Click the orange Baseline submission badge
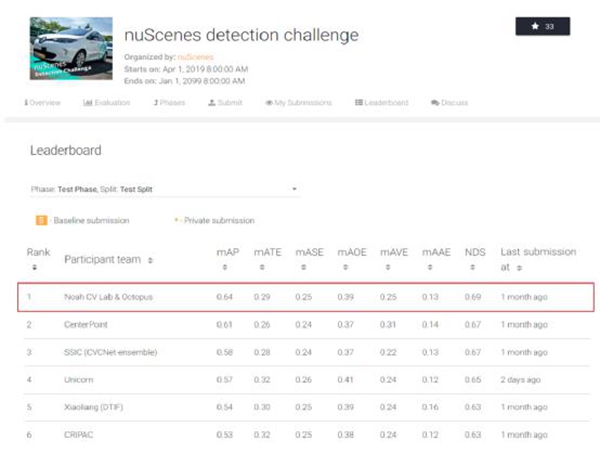 [x=41, y=220]
